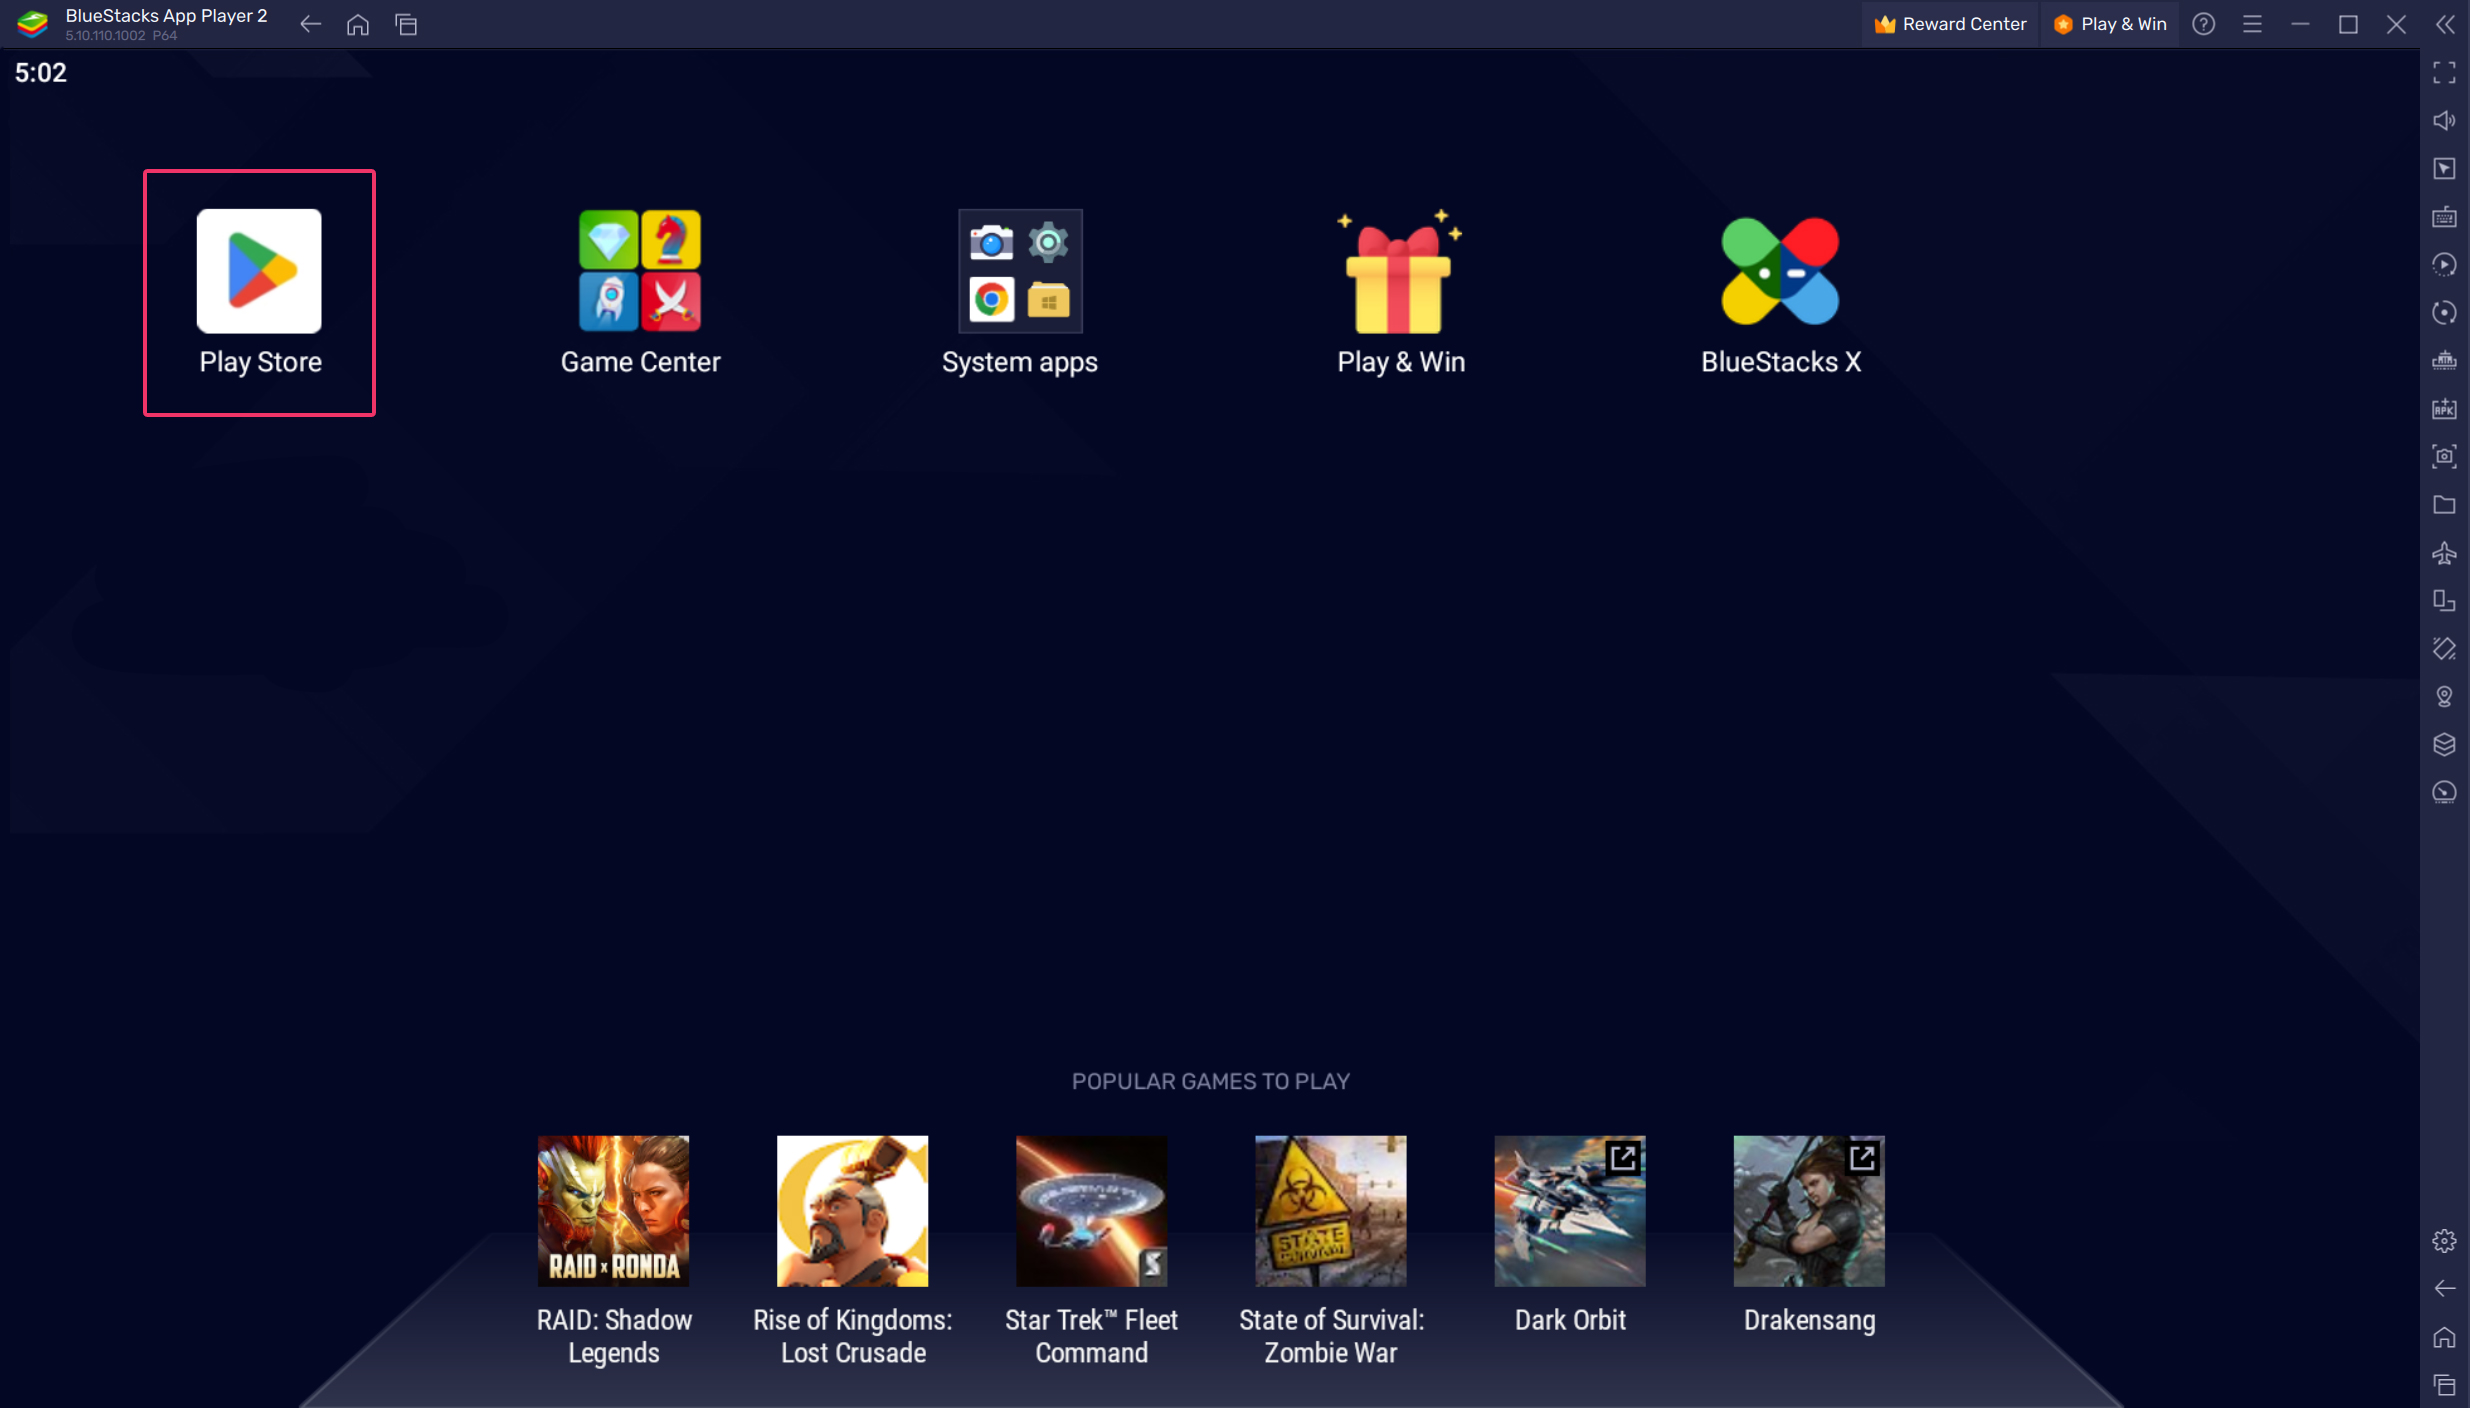Open the multi-instance manager layers icon
Image resolution: width=2470 pixels, height=1408 pixels.
coord(2444,744)
